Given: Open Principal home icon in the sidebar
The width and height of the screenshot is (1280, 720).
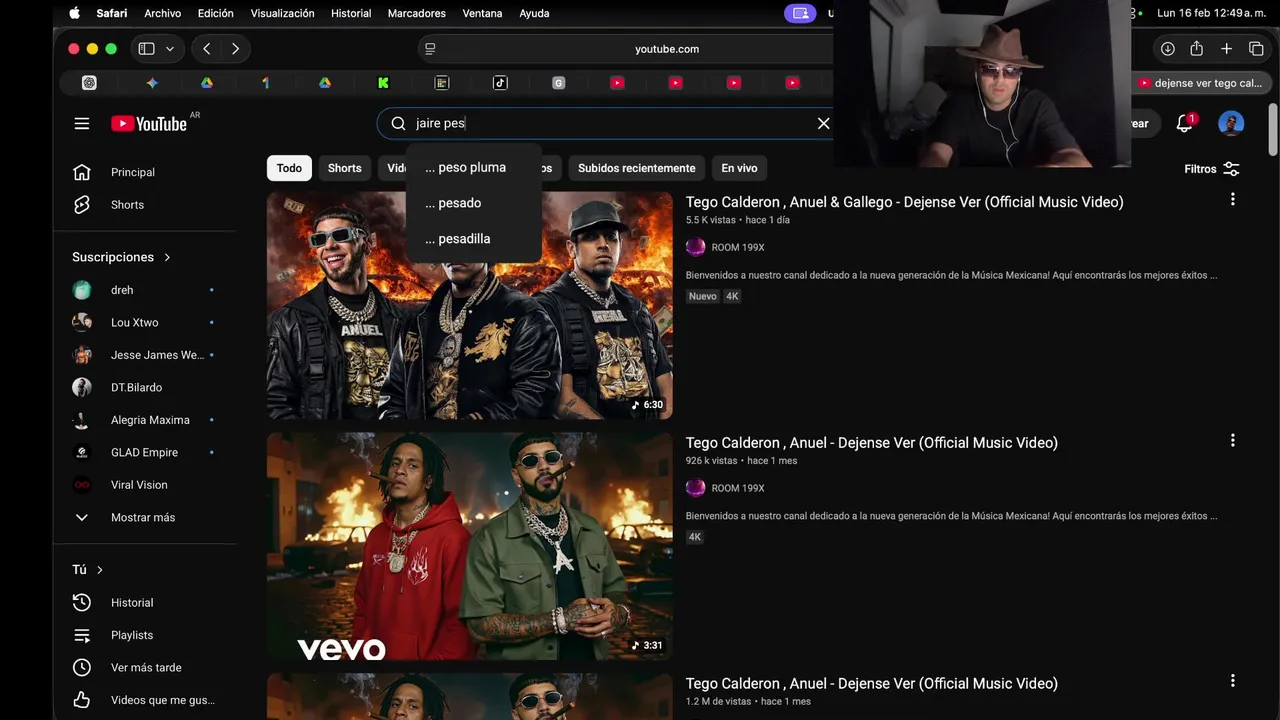Looking at the screenshot, I should (82, 172).
